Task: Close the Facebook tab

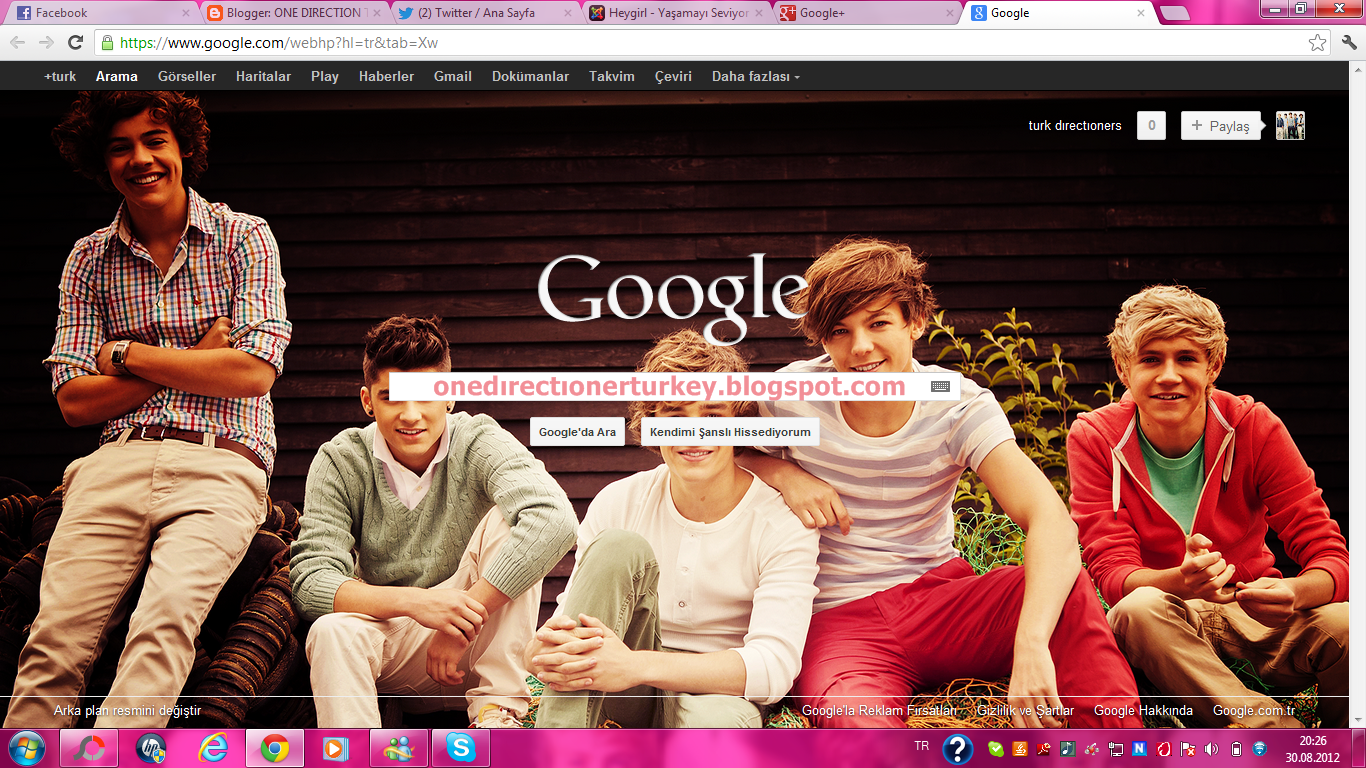Action: (186, 13)
